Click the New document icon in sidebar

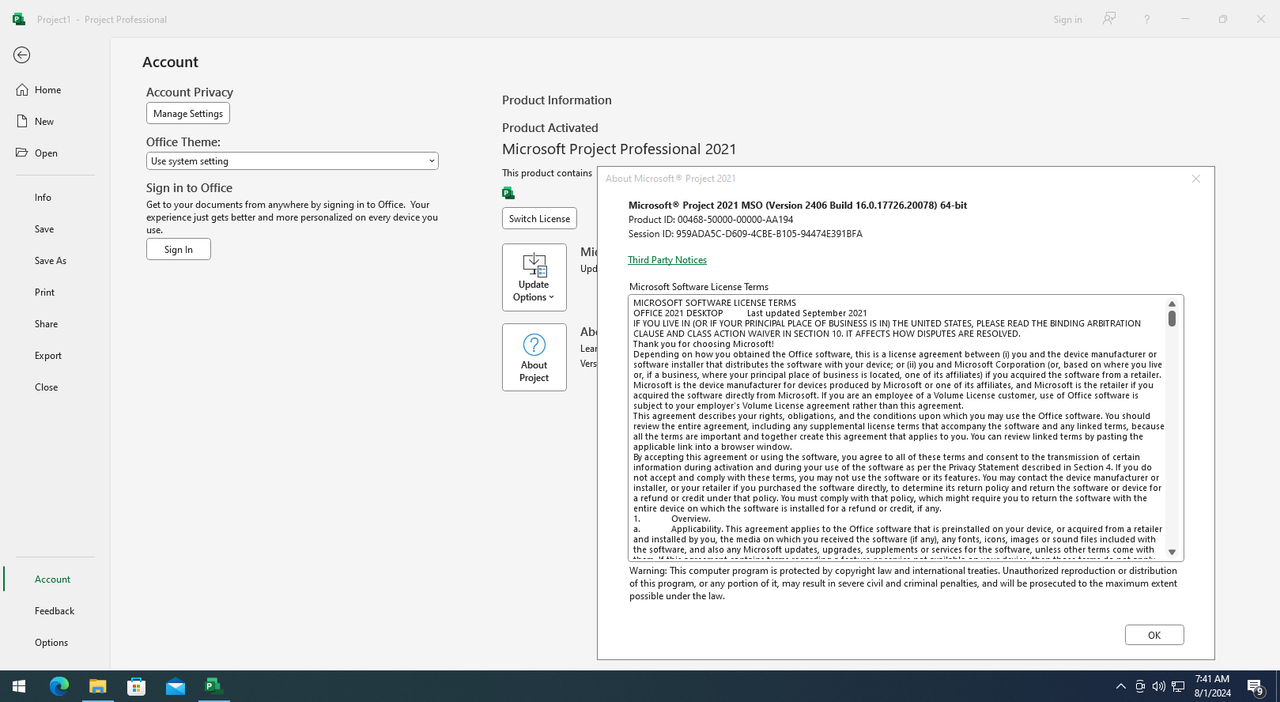point(22,121)
